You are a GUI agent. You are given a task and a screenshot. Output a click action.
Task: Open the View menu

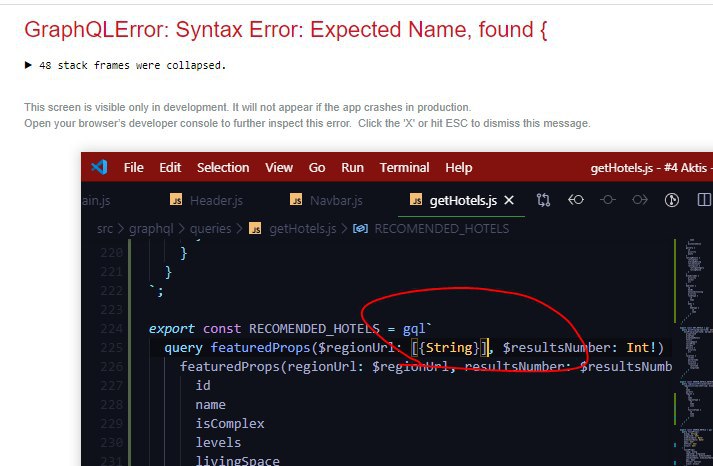click(279, 168)
